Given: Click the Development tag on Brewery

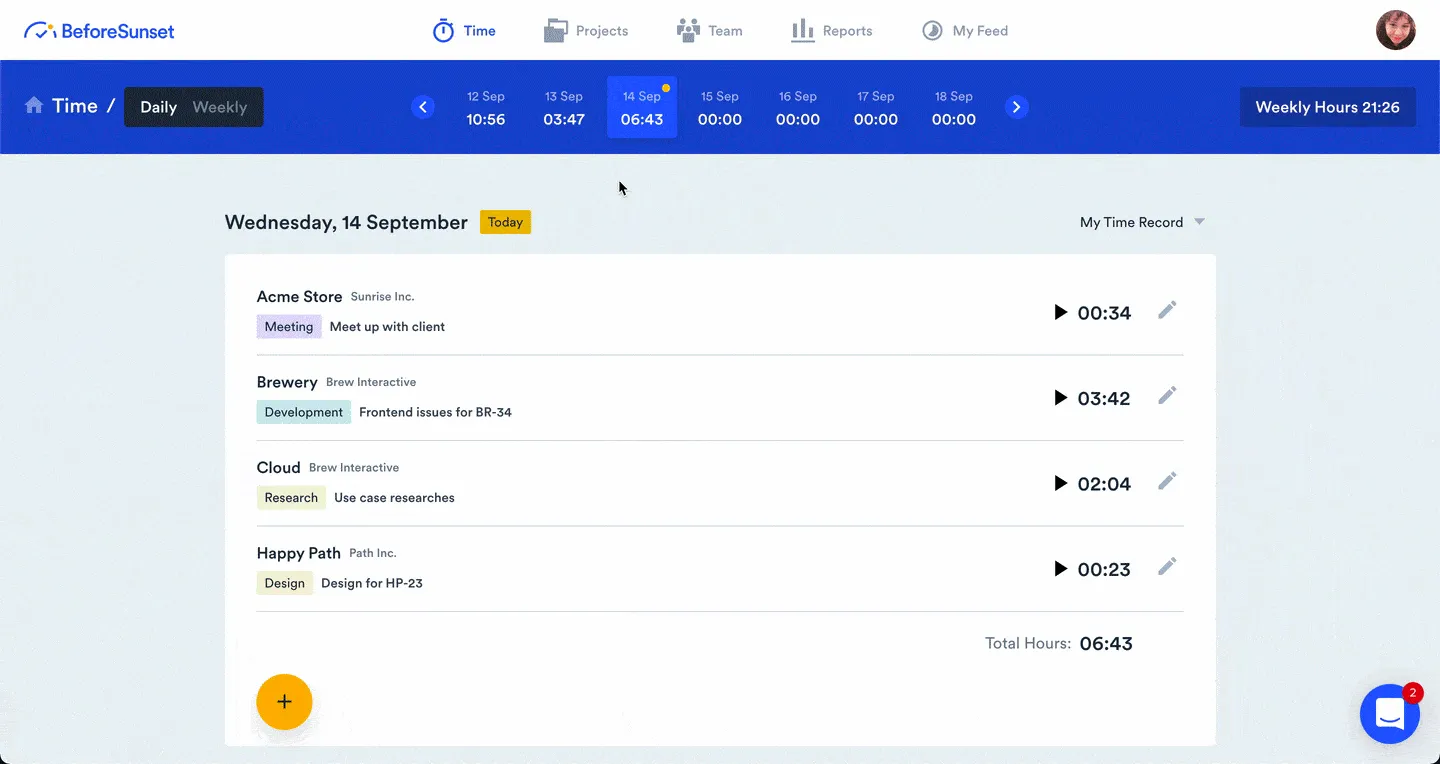Looking at the screenshot, I should pyautogui.click(x=304, y=412).
